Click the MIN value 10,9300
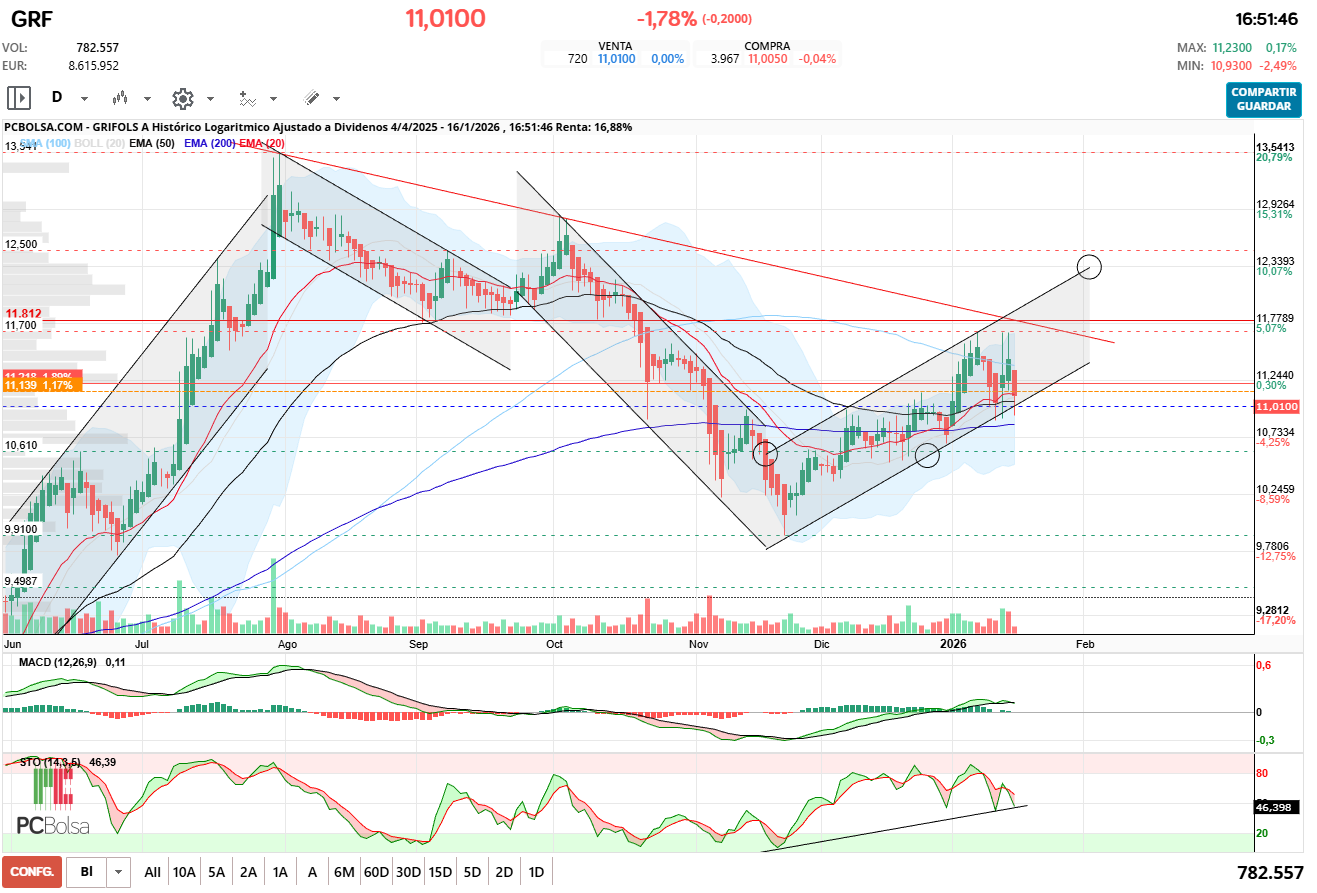 (1231, 65)
